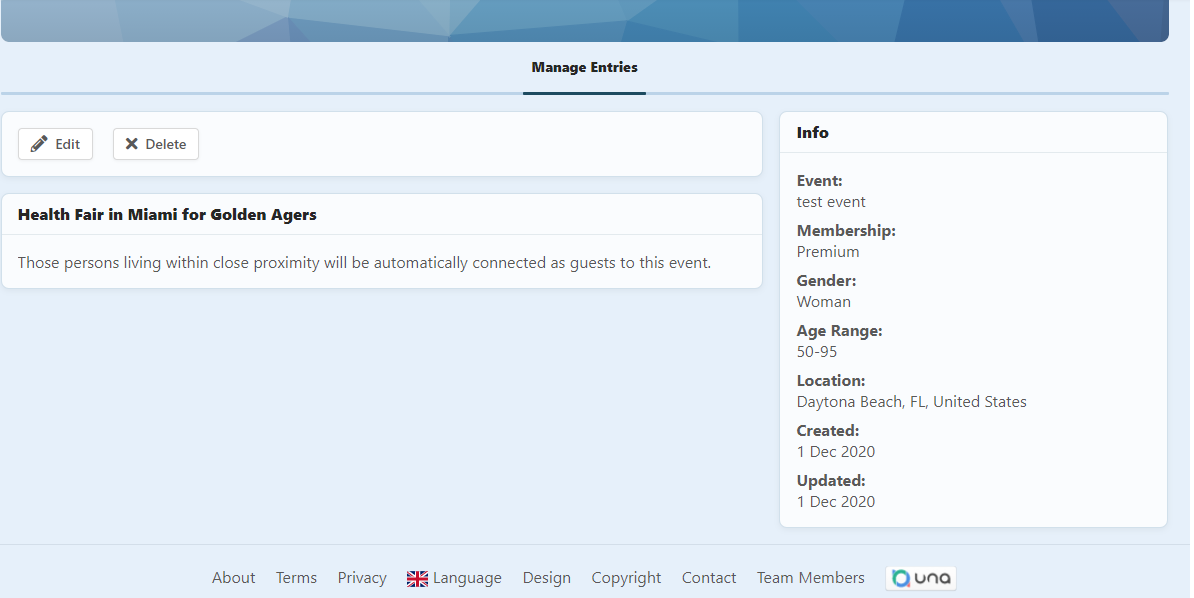Click the UK flag icon in the footer

(417, 578)
